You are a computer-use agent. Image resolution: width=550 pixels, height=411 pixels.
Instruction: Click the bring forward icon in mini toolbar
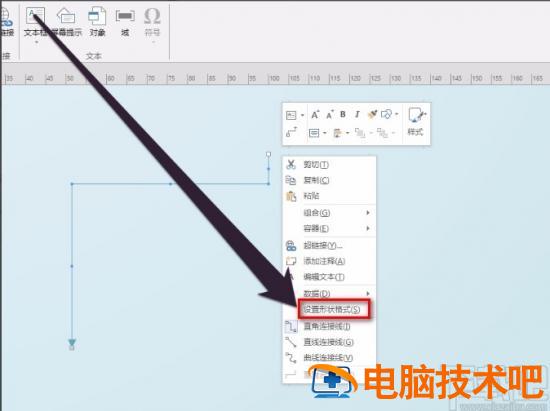click(x=360, y=133)
